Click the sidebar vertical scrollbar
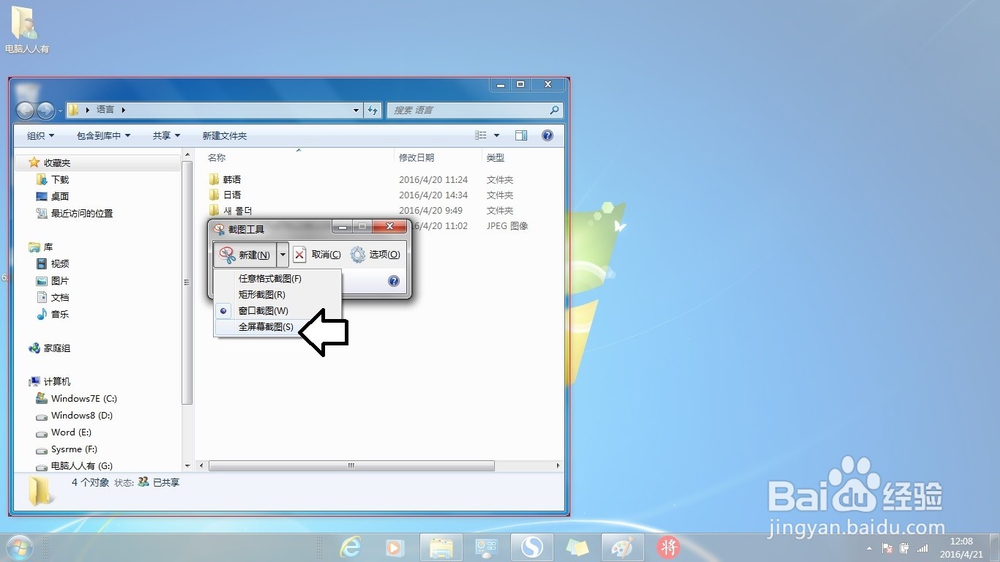This screenshot has height=562, width=1000. 187,282
